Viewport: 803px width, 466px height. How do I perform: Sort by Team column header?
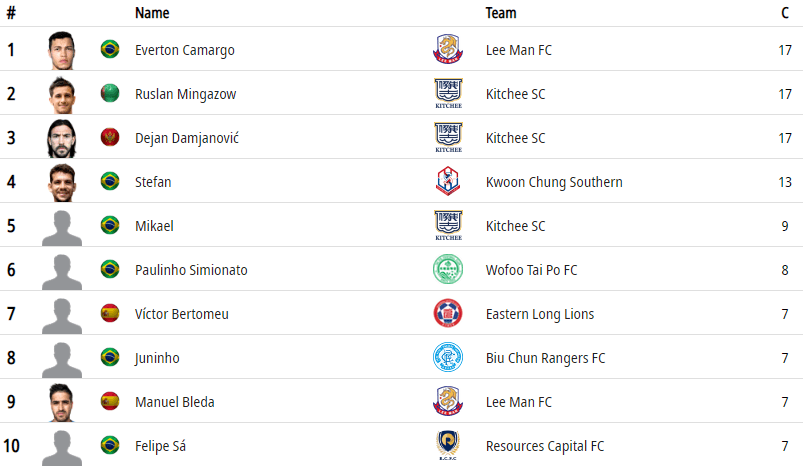coord(501,13)
